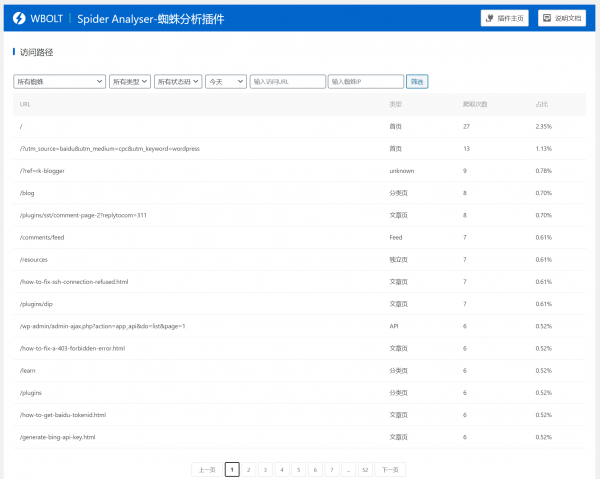Click the 'Feed' type cell

(396, 237)
